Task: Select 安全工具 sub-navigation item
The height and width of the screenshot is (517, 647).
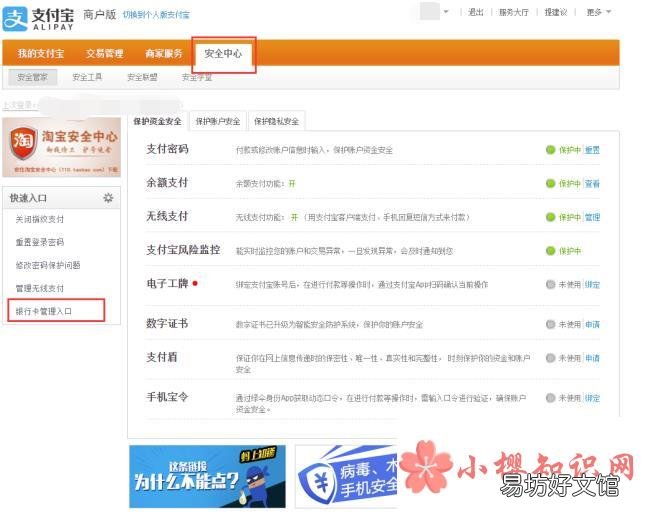Action: pos(87,77)
